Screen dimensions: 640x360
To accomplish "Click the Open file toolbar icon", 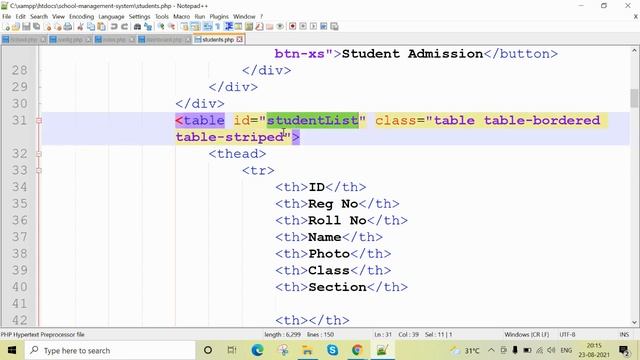I will pos(16,27).
